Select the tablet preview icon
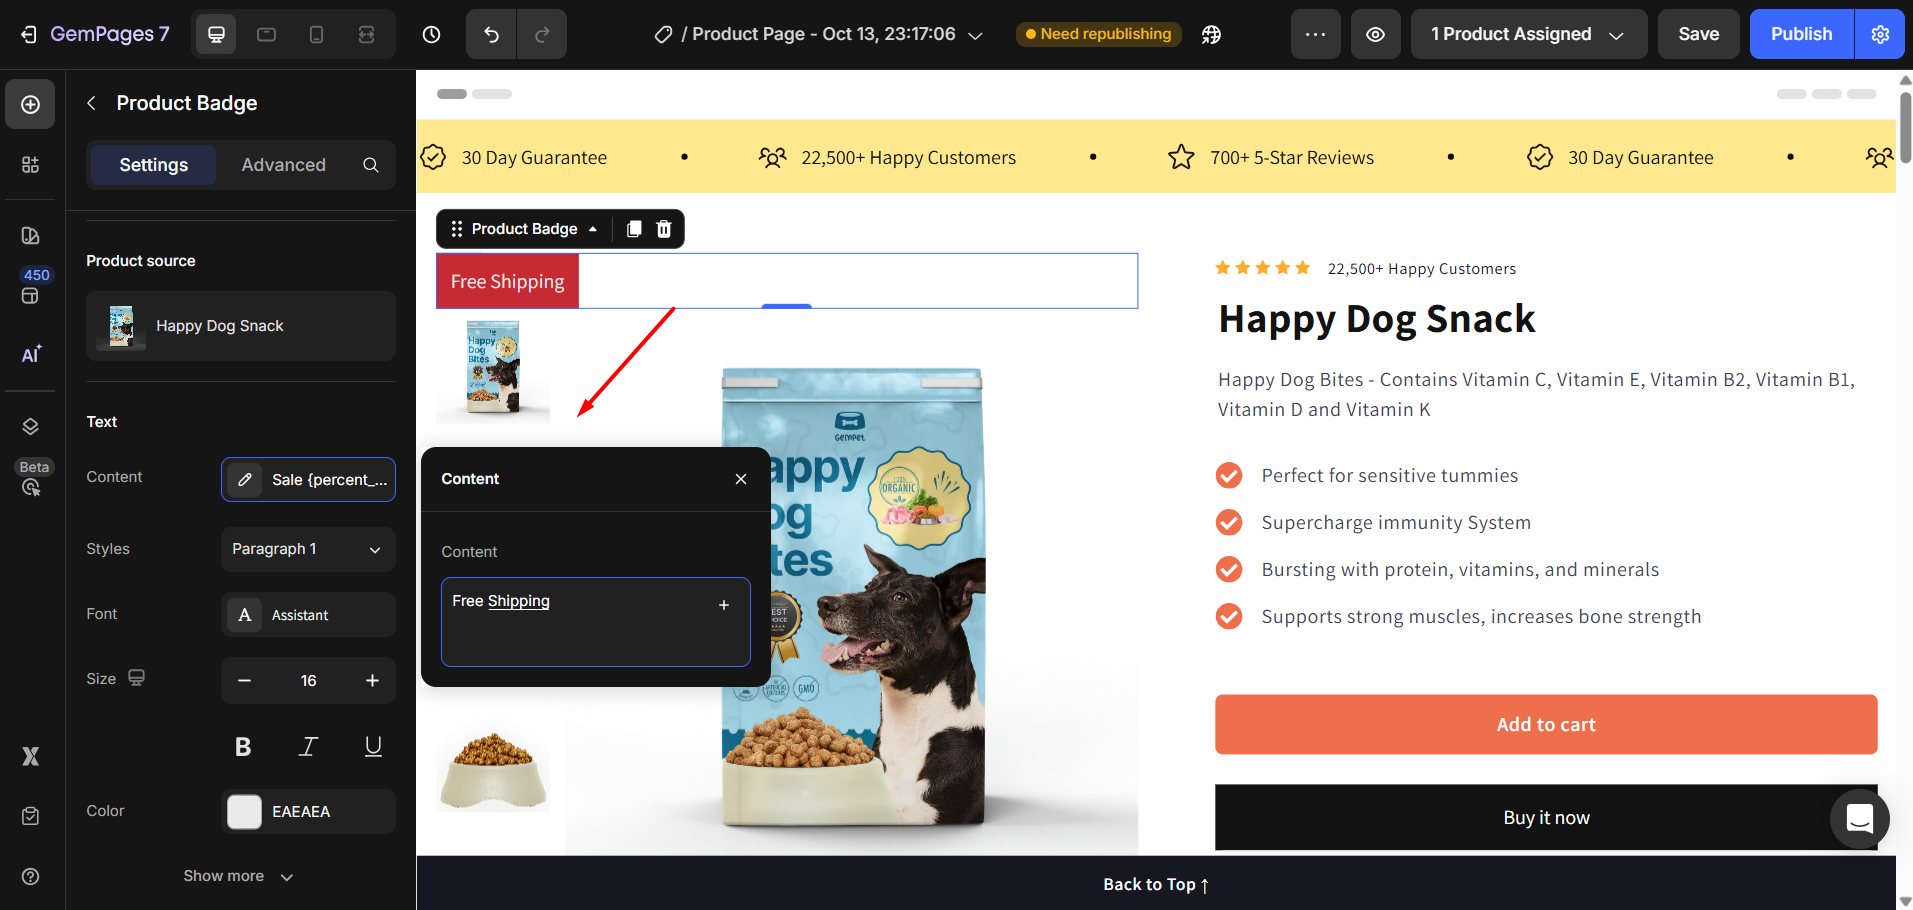Image resolution: width=1913 pixels, height=910 pixels. tap(266, 33)
